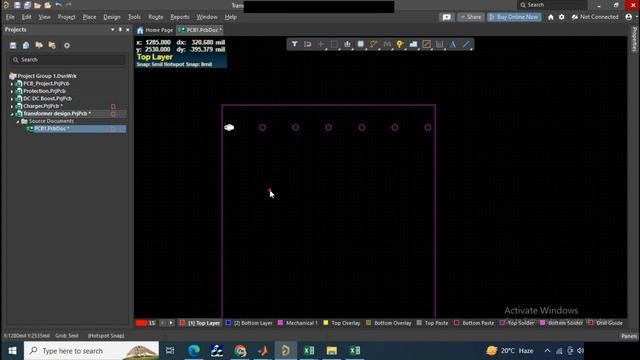
Task: Select the Place Keepout tool
Action: [427, 44]
